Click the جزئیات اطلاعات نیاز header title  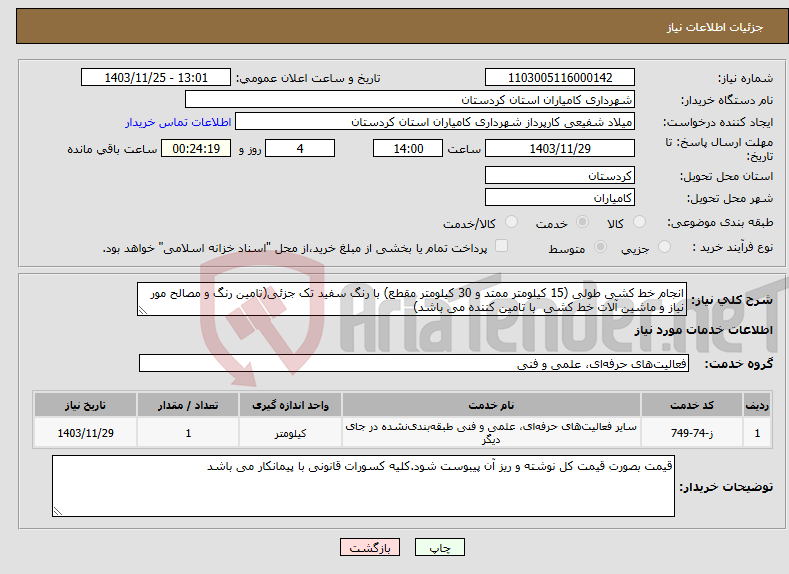[x=715, y=27]
